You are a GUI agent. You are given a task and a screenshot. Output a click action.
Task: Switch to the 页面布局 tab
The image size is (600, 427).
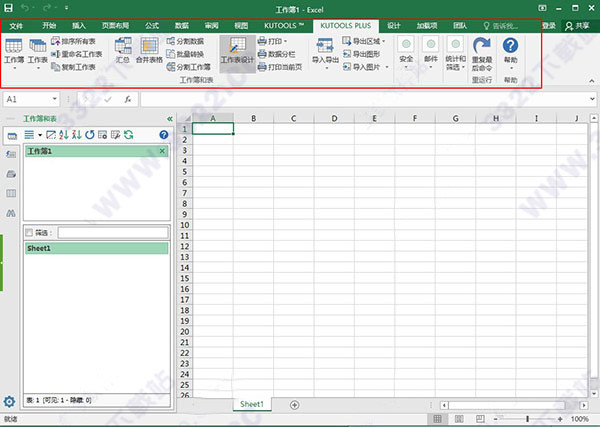pyautogui.click(x=115, y=26)
